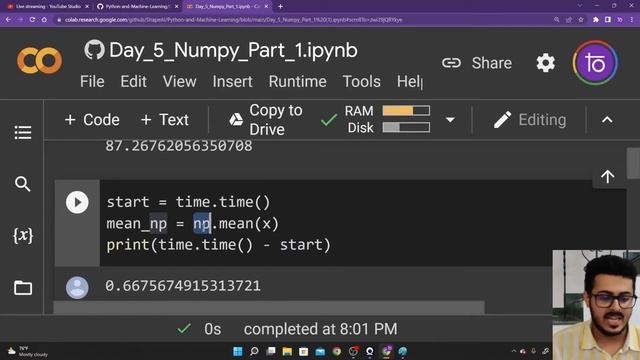Open the Files folder panel in sidebar
This screenshot has height=360, width=640.
tap(23, 288)
